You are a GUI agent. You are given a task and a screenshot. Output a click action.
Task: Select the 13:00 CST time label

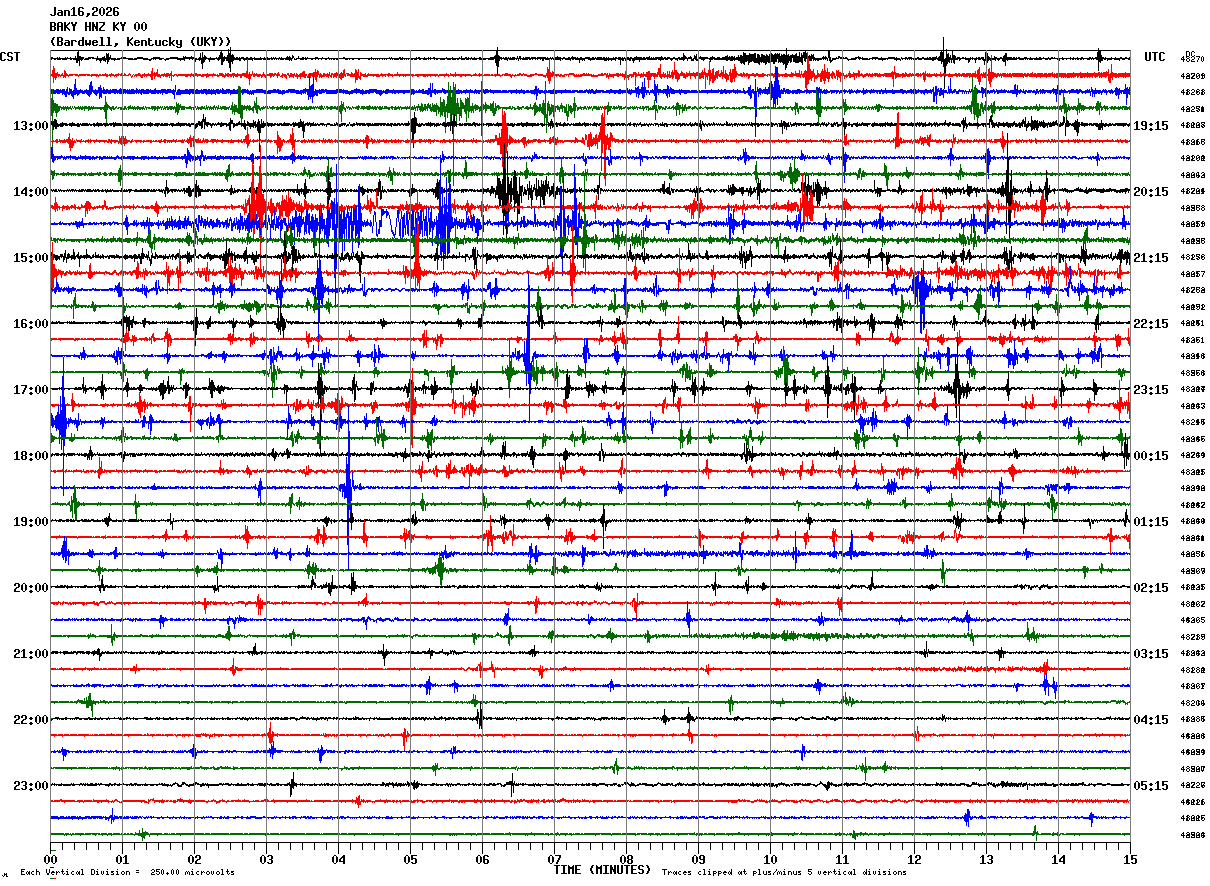[x=31, y=126]
